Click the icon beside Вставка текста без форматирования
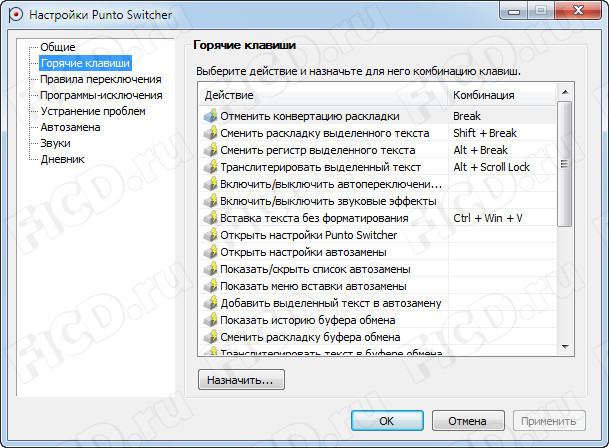Image resolution: width=609 pixels, height=448 pixels. (x=210, y=218)
